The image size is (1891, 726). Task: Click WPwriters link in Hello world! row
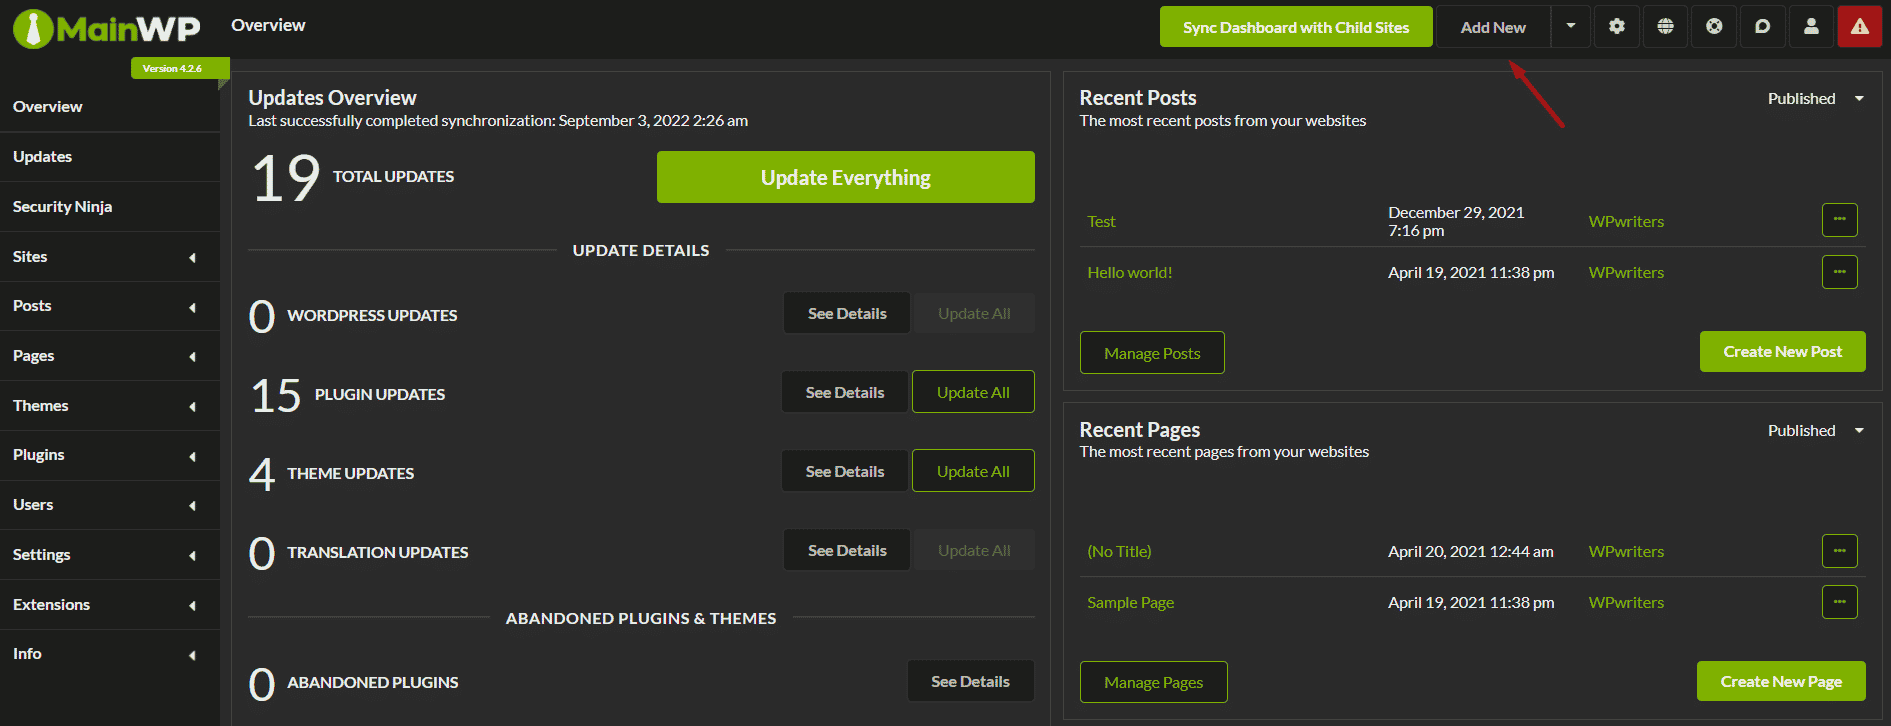(x=1626, y=272)
